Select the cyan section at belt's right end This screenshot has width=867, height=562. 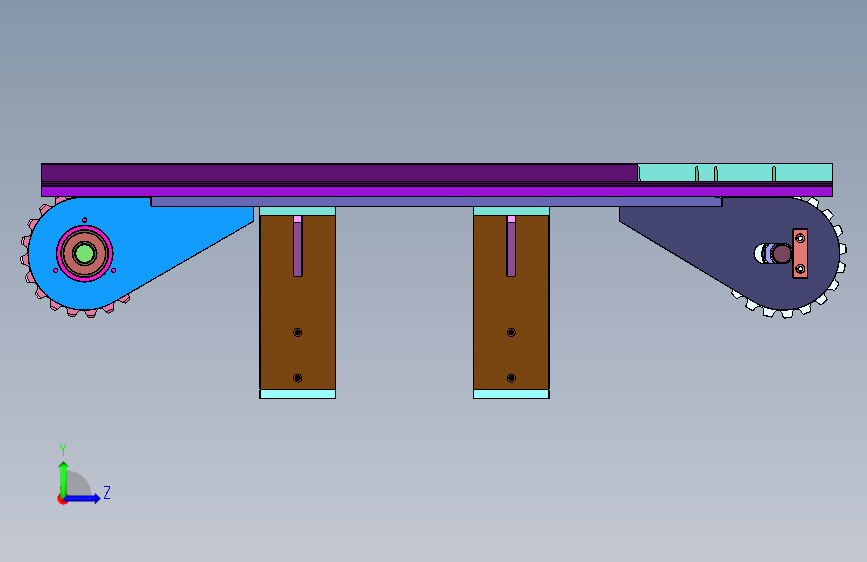point(735,173)
